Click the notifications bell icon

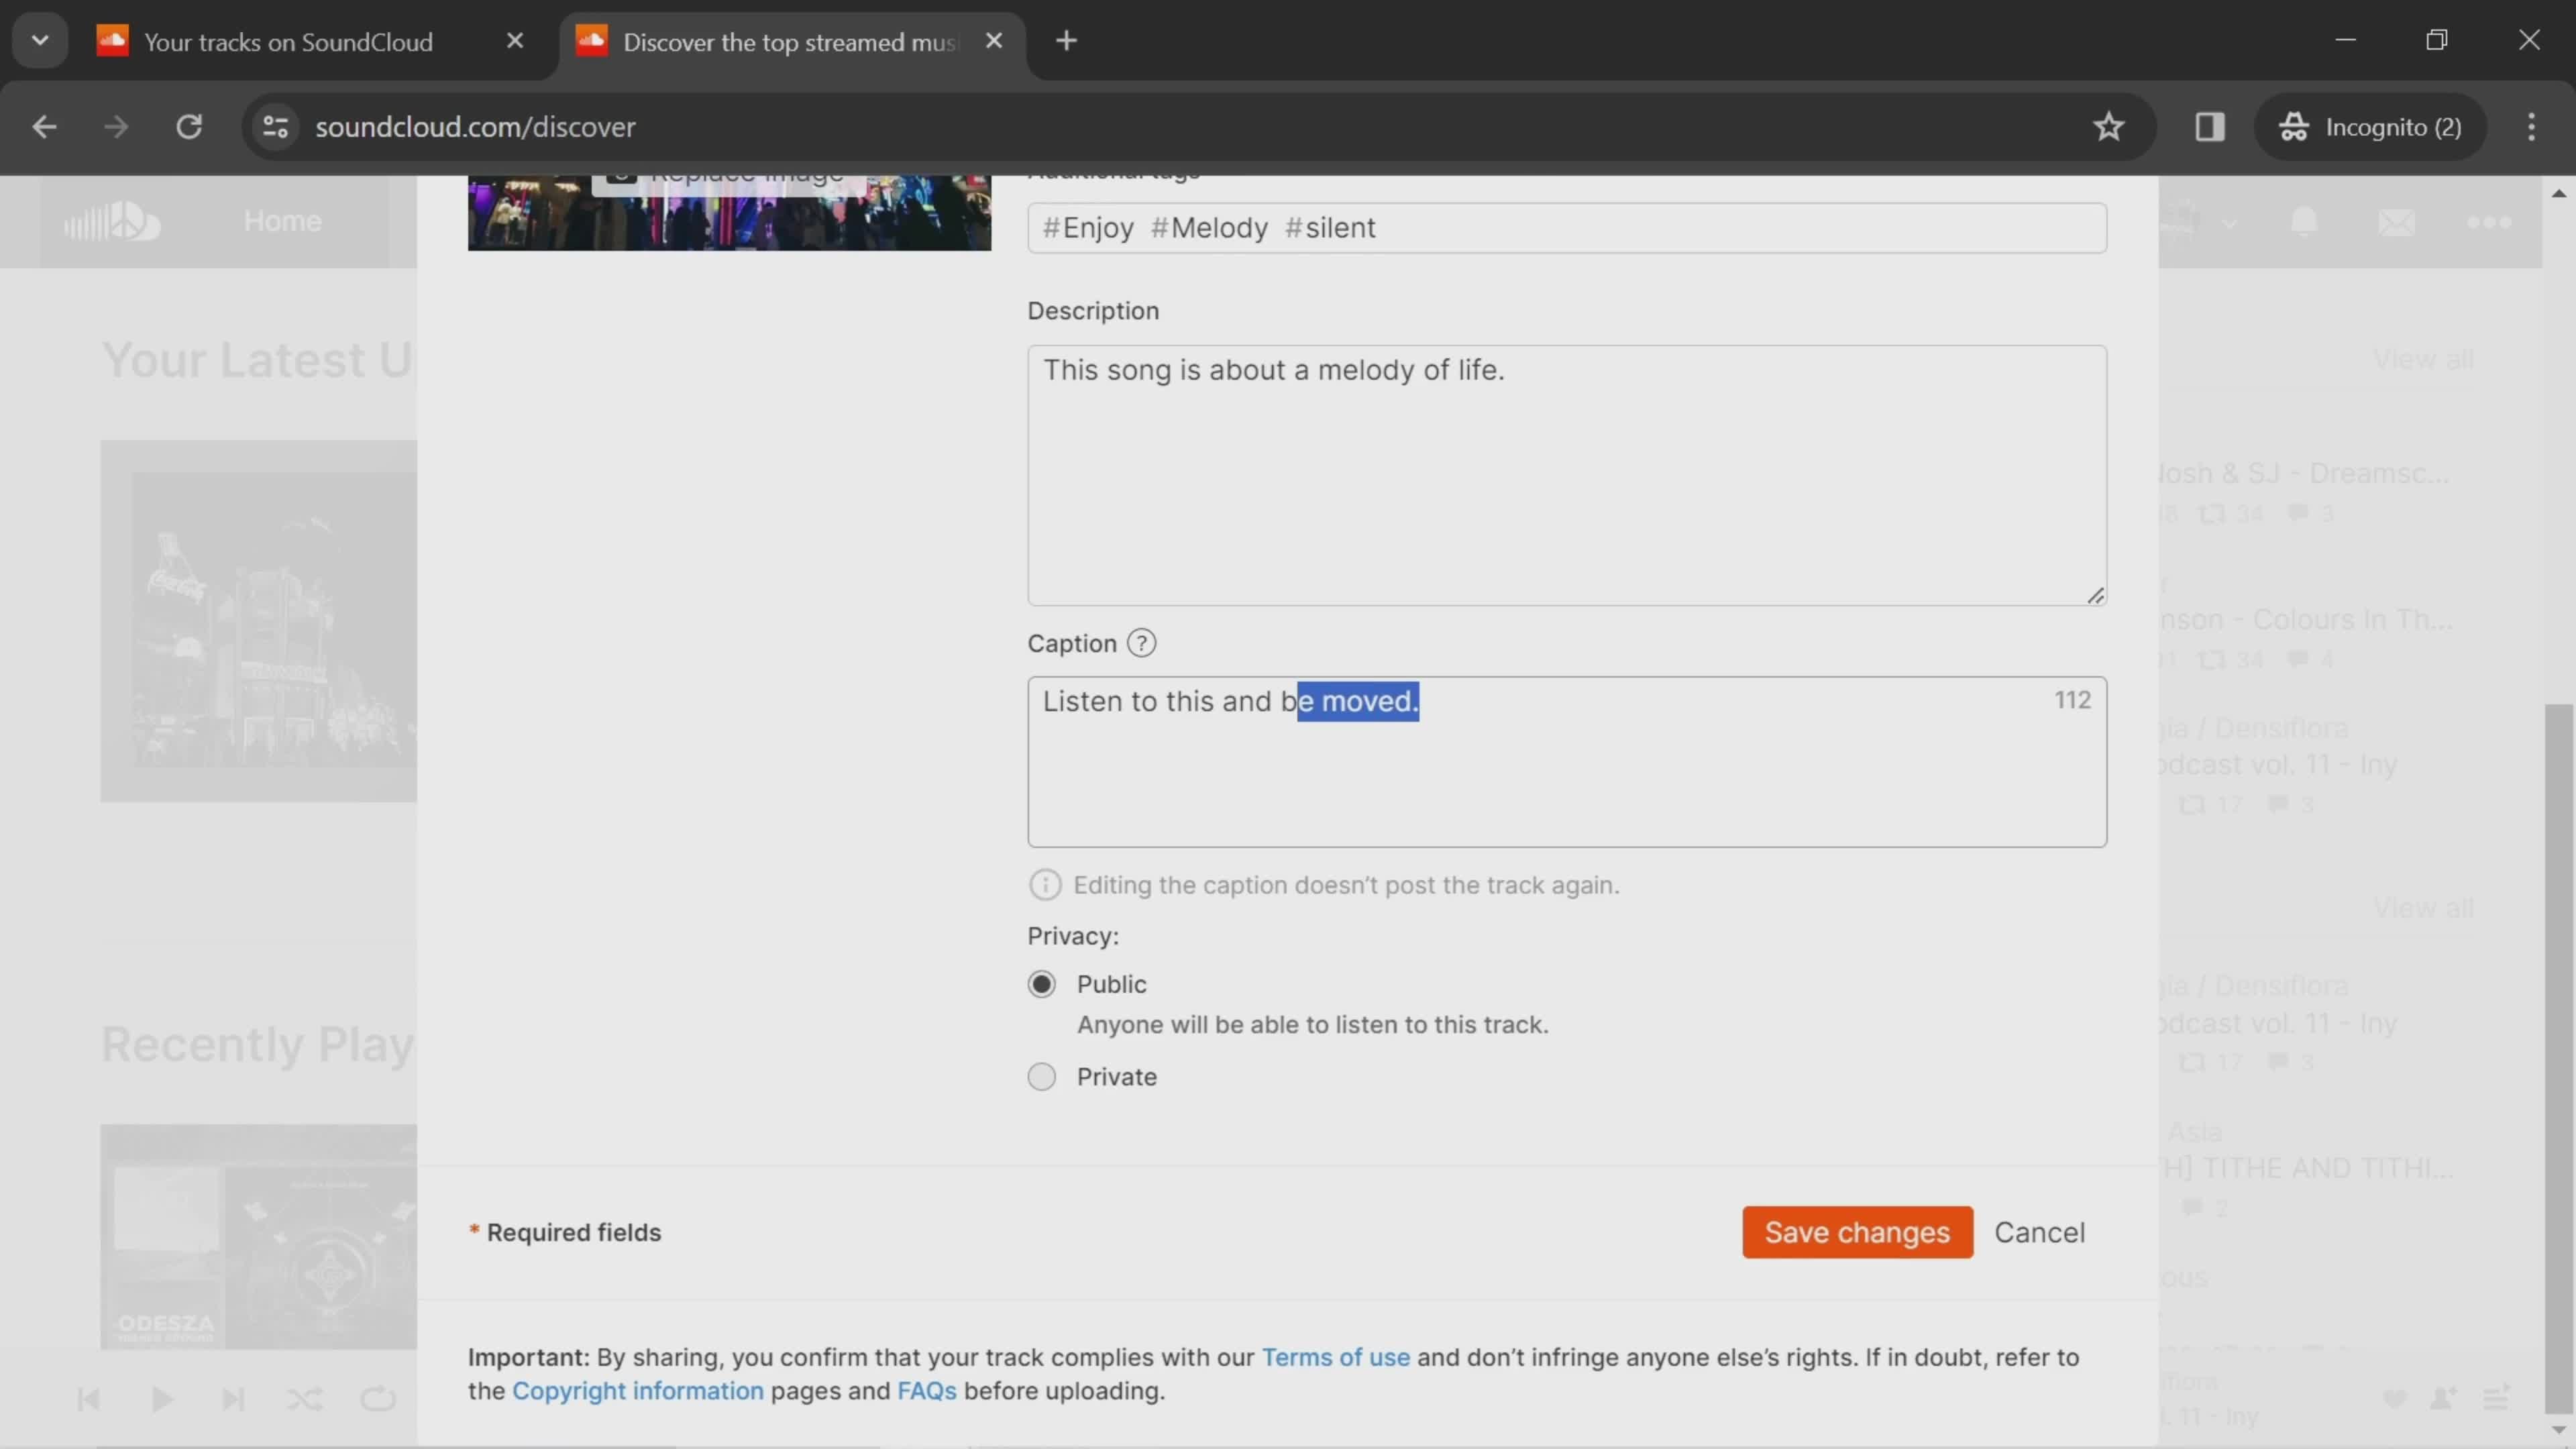(x=2304, y=219)
